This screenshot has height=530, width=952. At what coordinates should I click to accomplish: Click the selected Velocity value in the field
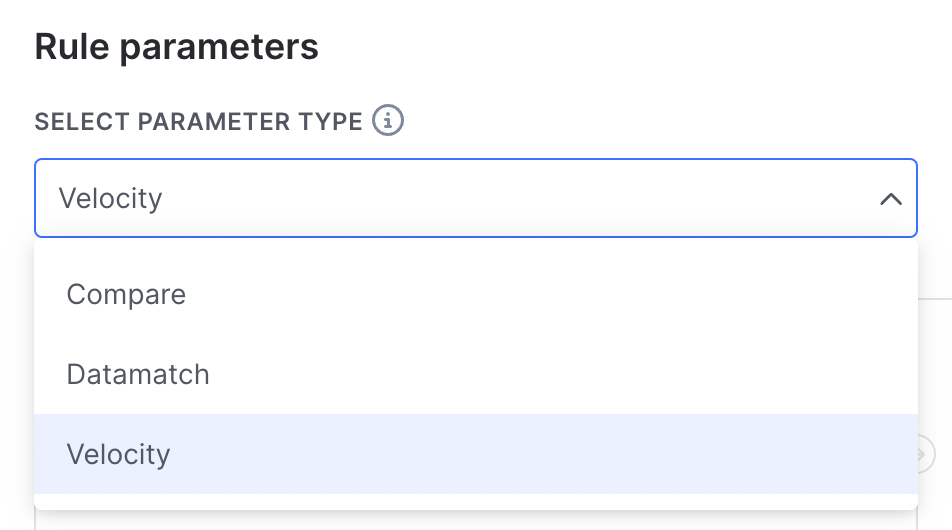(110, 198)
